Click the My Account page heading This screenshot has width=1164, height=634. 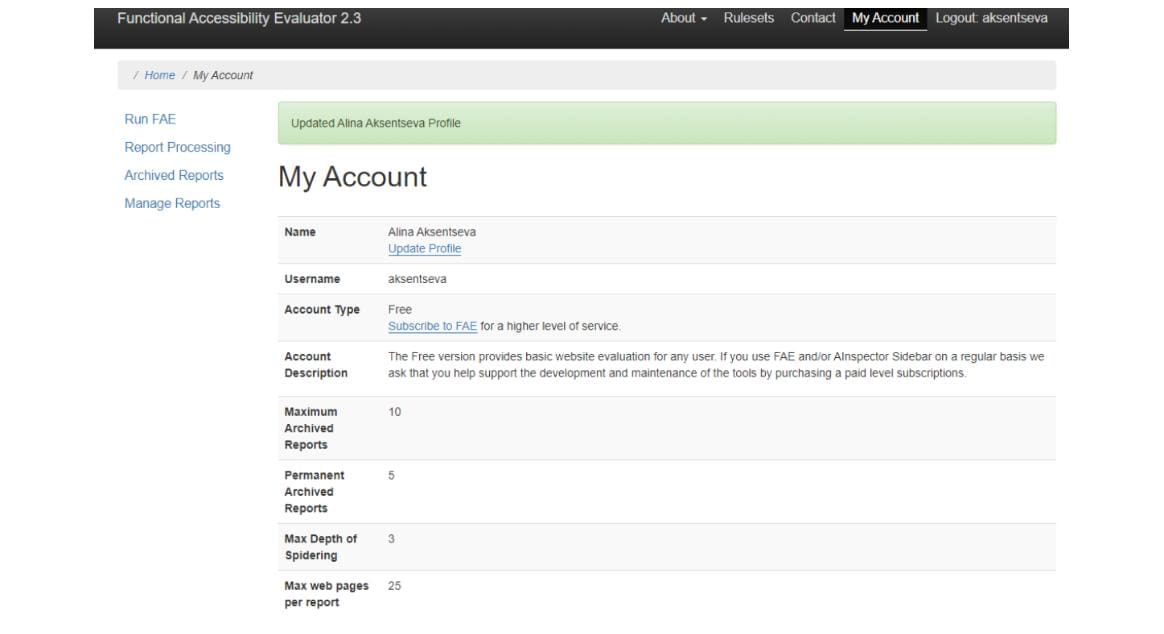pos(352,177)
